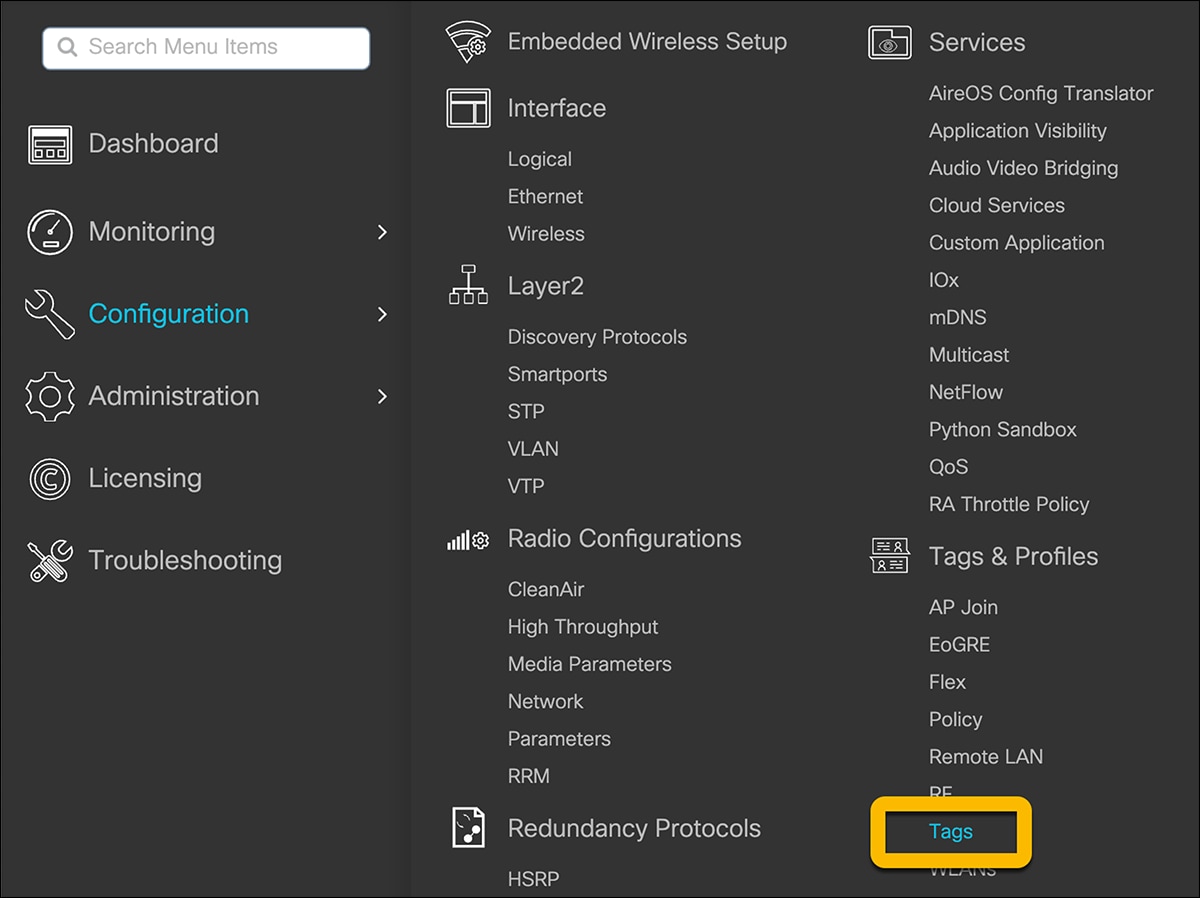
Task: Click the Embedded Wireless Setup icon
Action: tap(467, 42)
